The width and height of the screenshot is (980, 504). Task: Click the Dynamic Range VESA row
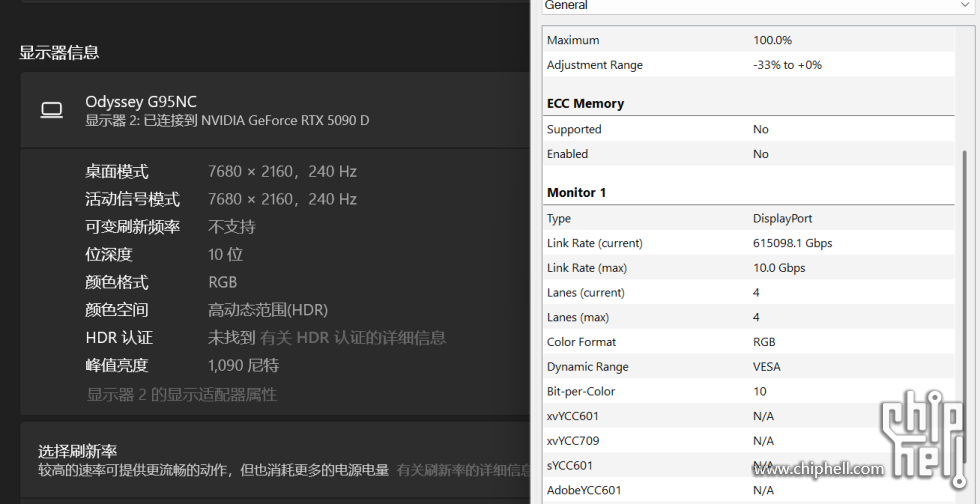[x=749, y=366]
